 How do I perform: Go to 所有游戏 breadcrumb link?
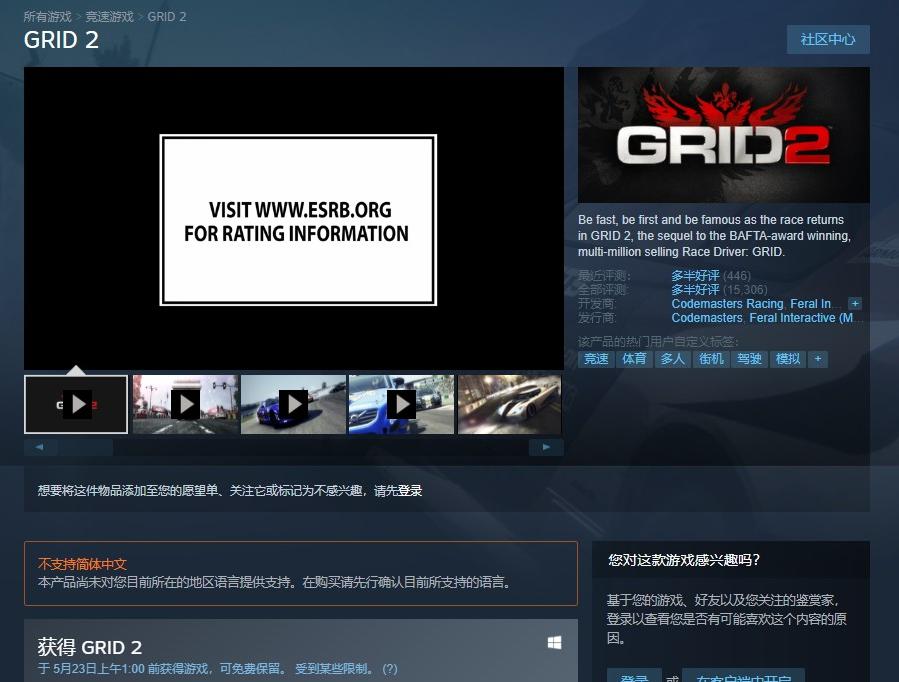[48, 17]
